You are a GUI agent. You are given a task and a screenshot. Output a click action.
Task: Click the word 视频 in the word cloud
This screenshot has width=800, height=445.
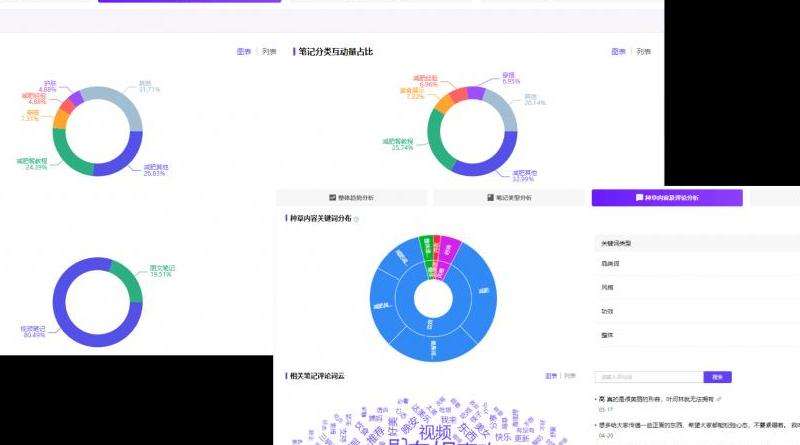(x=435, y=432)
